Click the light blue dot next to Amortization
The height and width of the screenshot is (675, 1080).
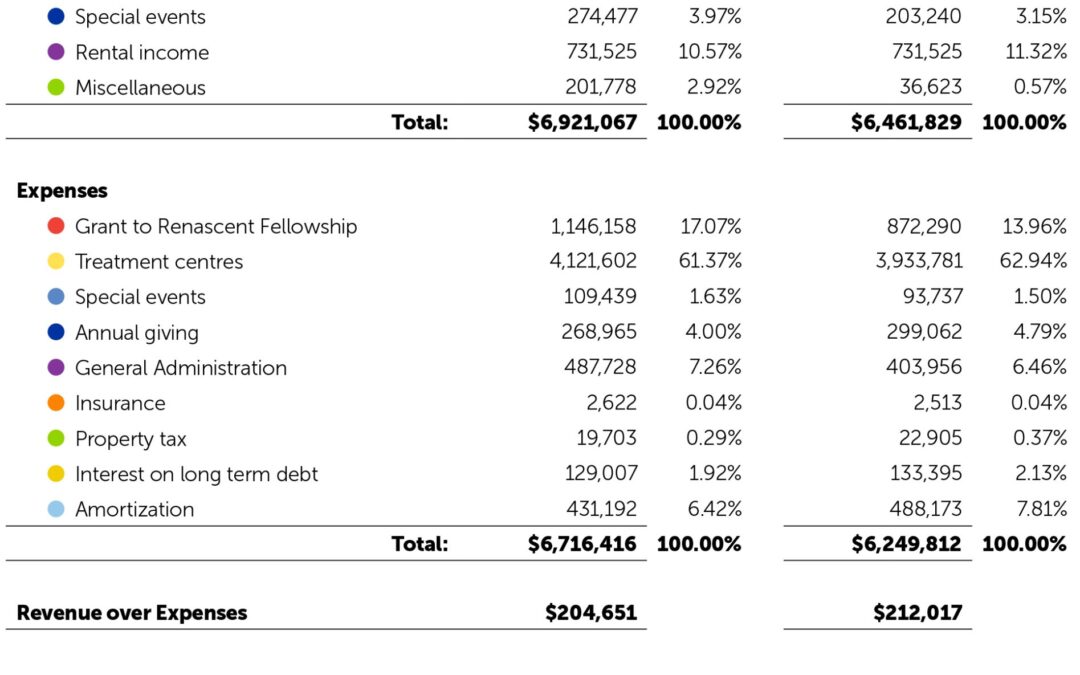56,509
